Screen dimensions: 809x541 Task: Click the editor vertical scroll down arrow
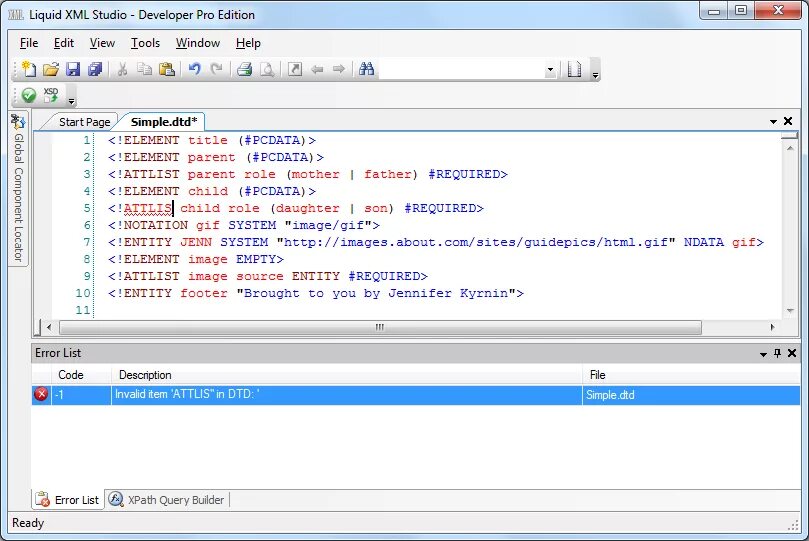(790, 311)
